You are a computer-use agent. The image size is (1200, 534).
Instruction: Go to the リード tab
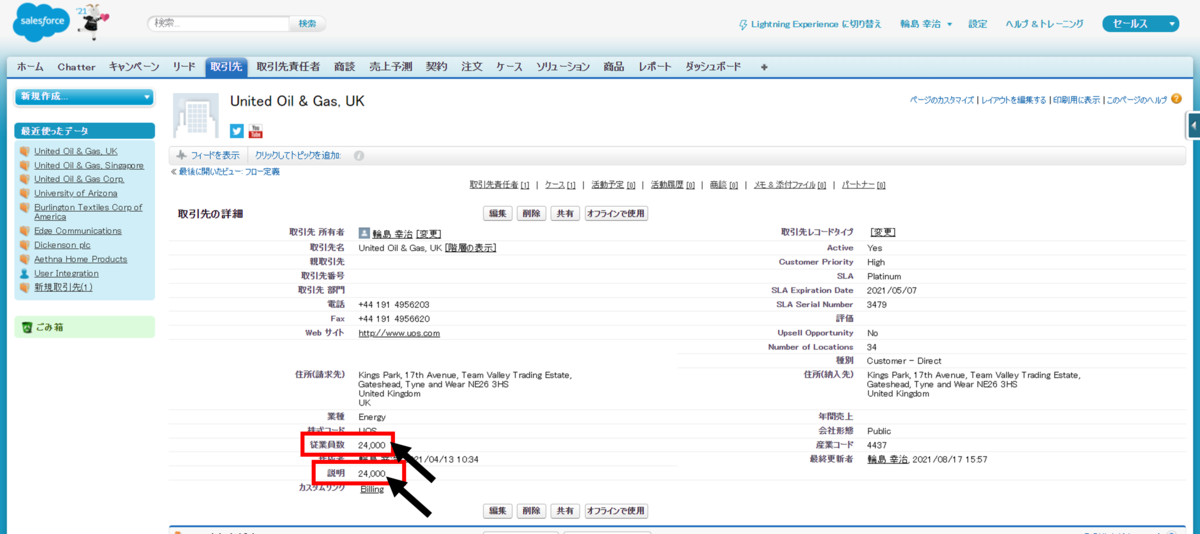[x=184, y=67]
